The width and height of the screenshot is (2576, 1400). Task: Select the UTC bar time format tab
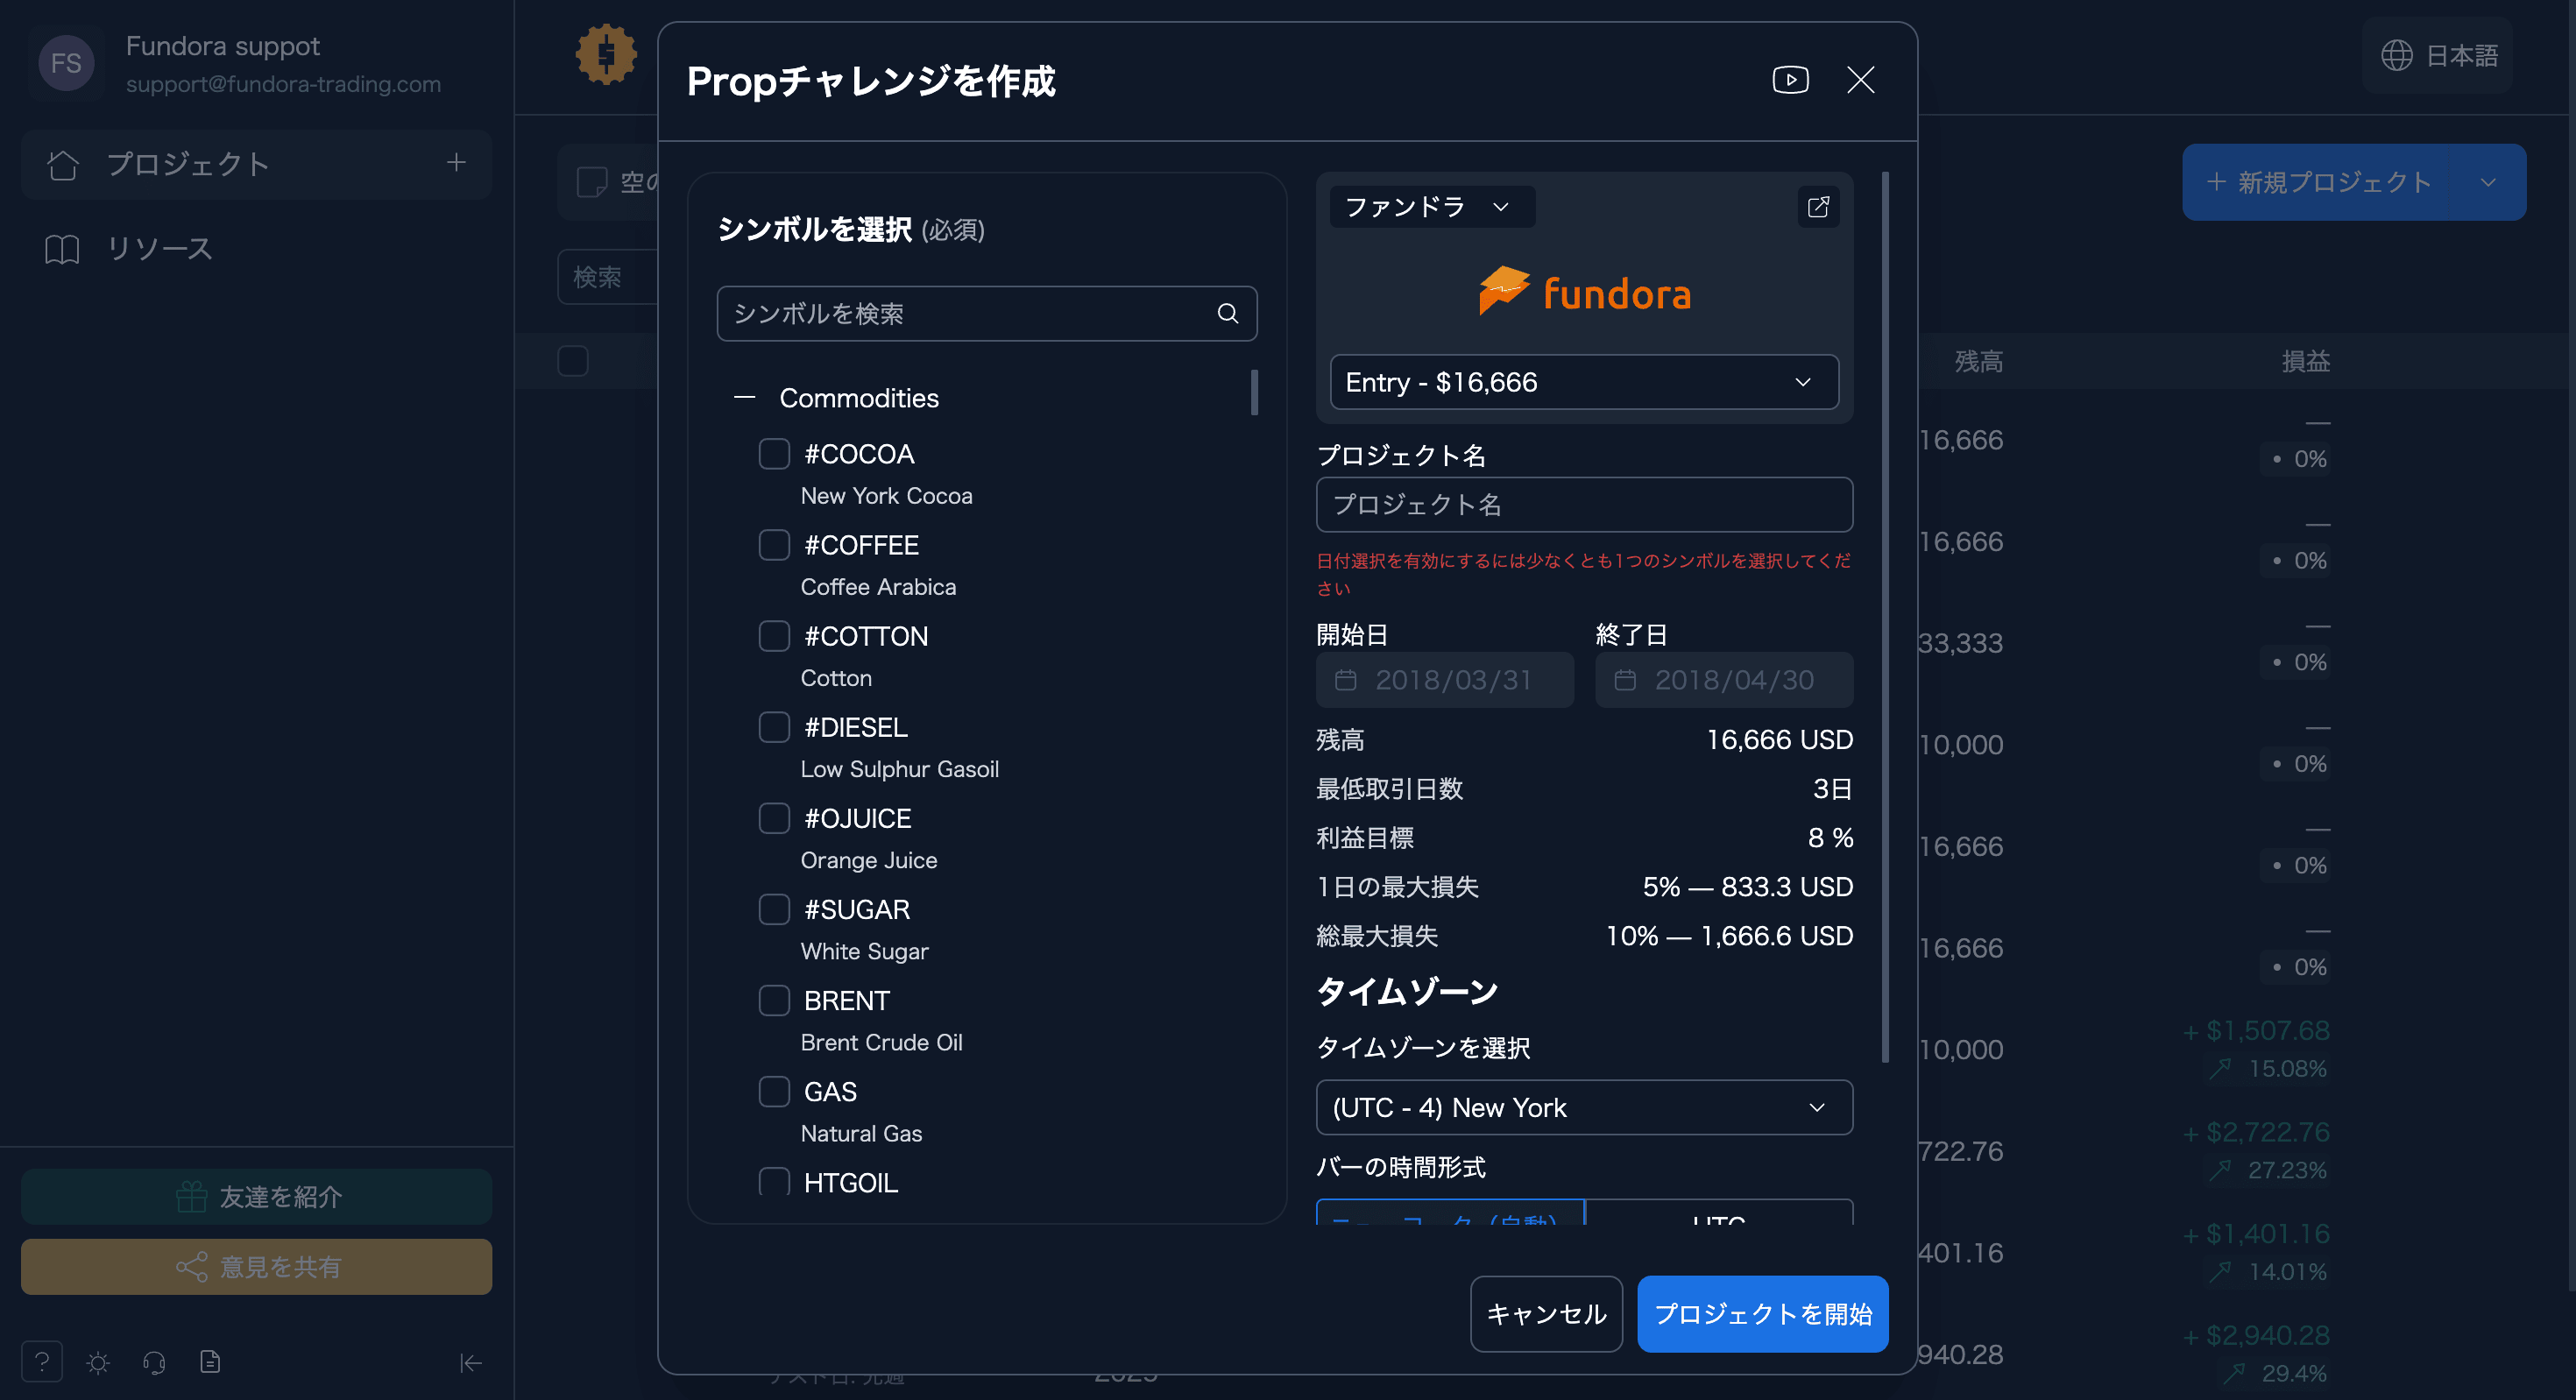(x=1719, y=1212)
